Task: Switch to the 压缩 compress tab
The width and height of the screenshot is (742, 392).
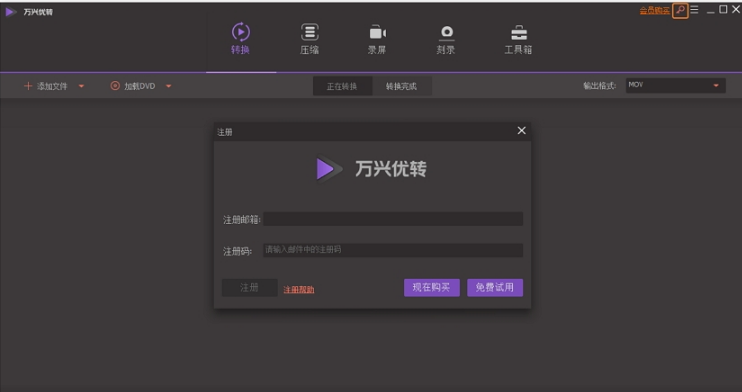Action: [309, 38]
